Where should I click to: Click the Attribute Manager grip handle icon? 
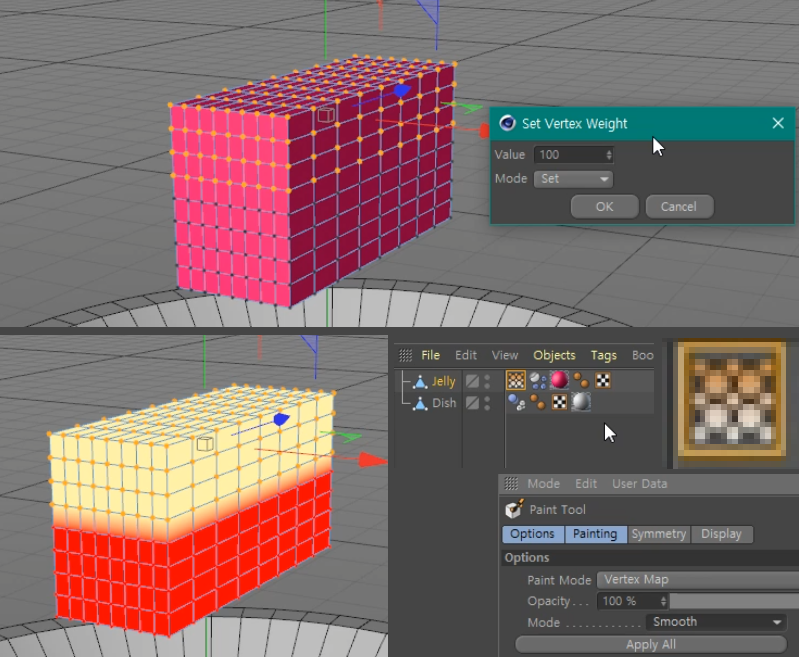click(x=511, y=483)
